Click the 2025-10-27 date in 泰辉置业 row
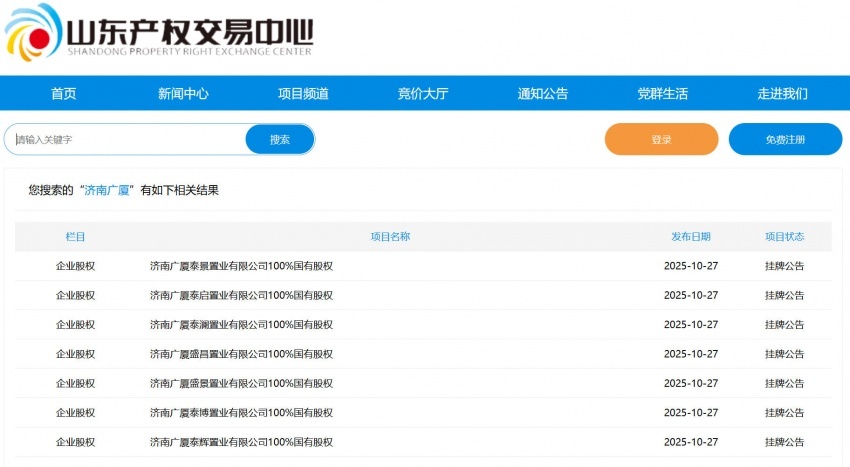This screenshot has height=467, width=850. (691, 442)
